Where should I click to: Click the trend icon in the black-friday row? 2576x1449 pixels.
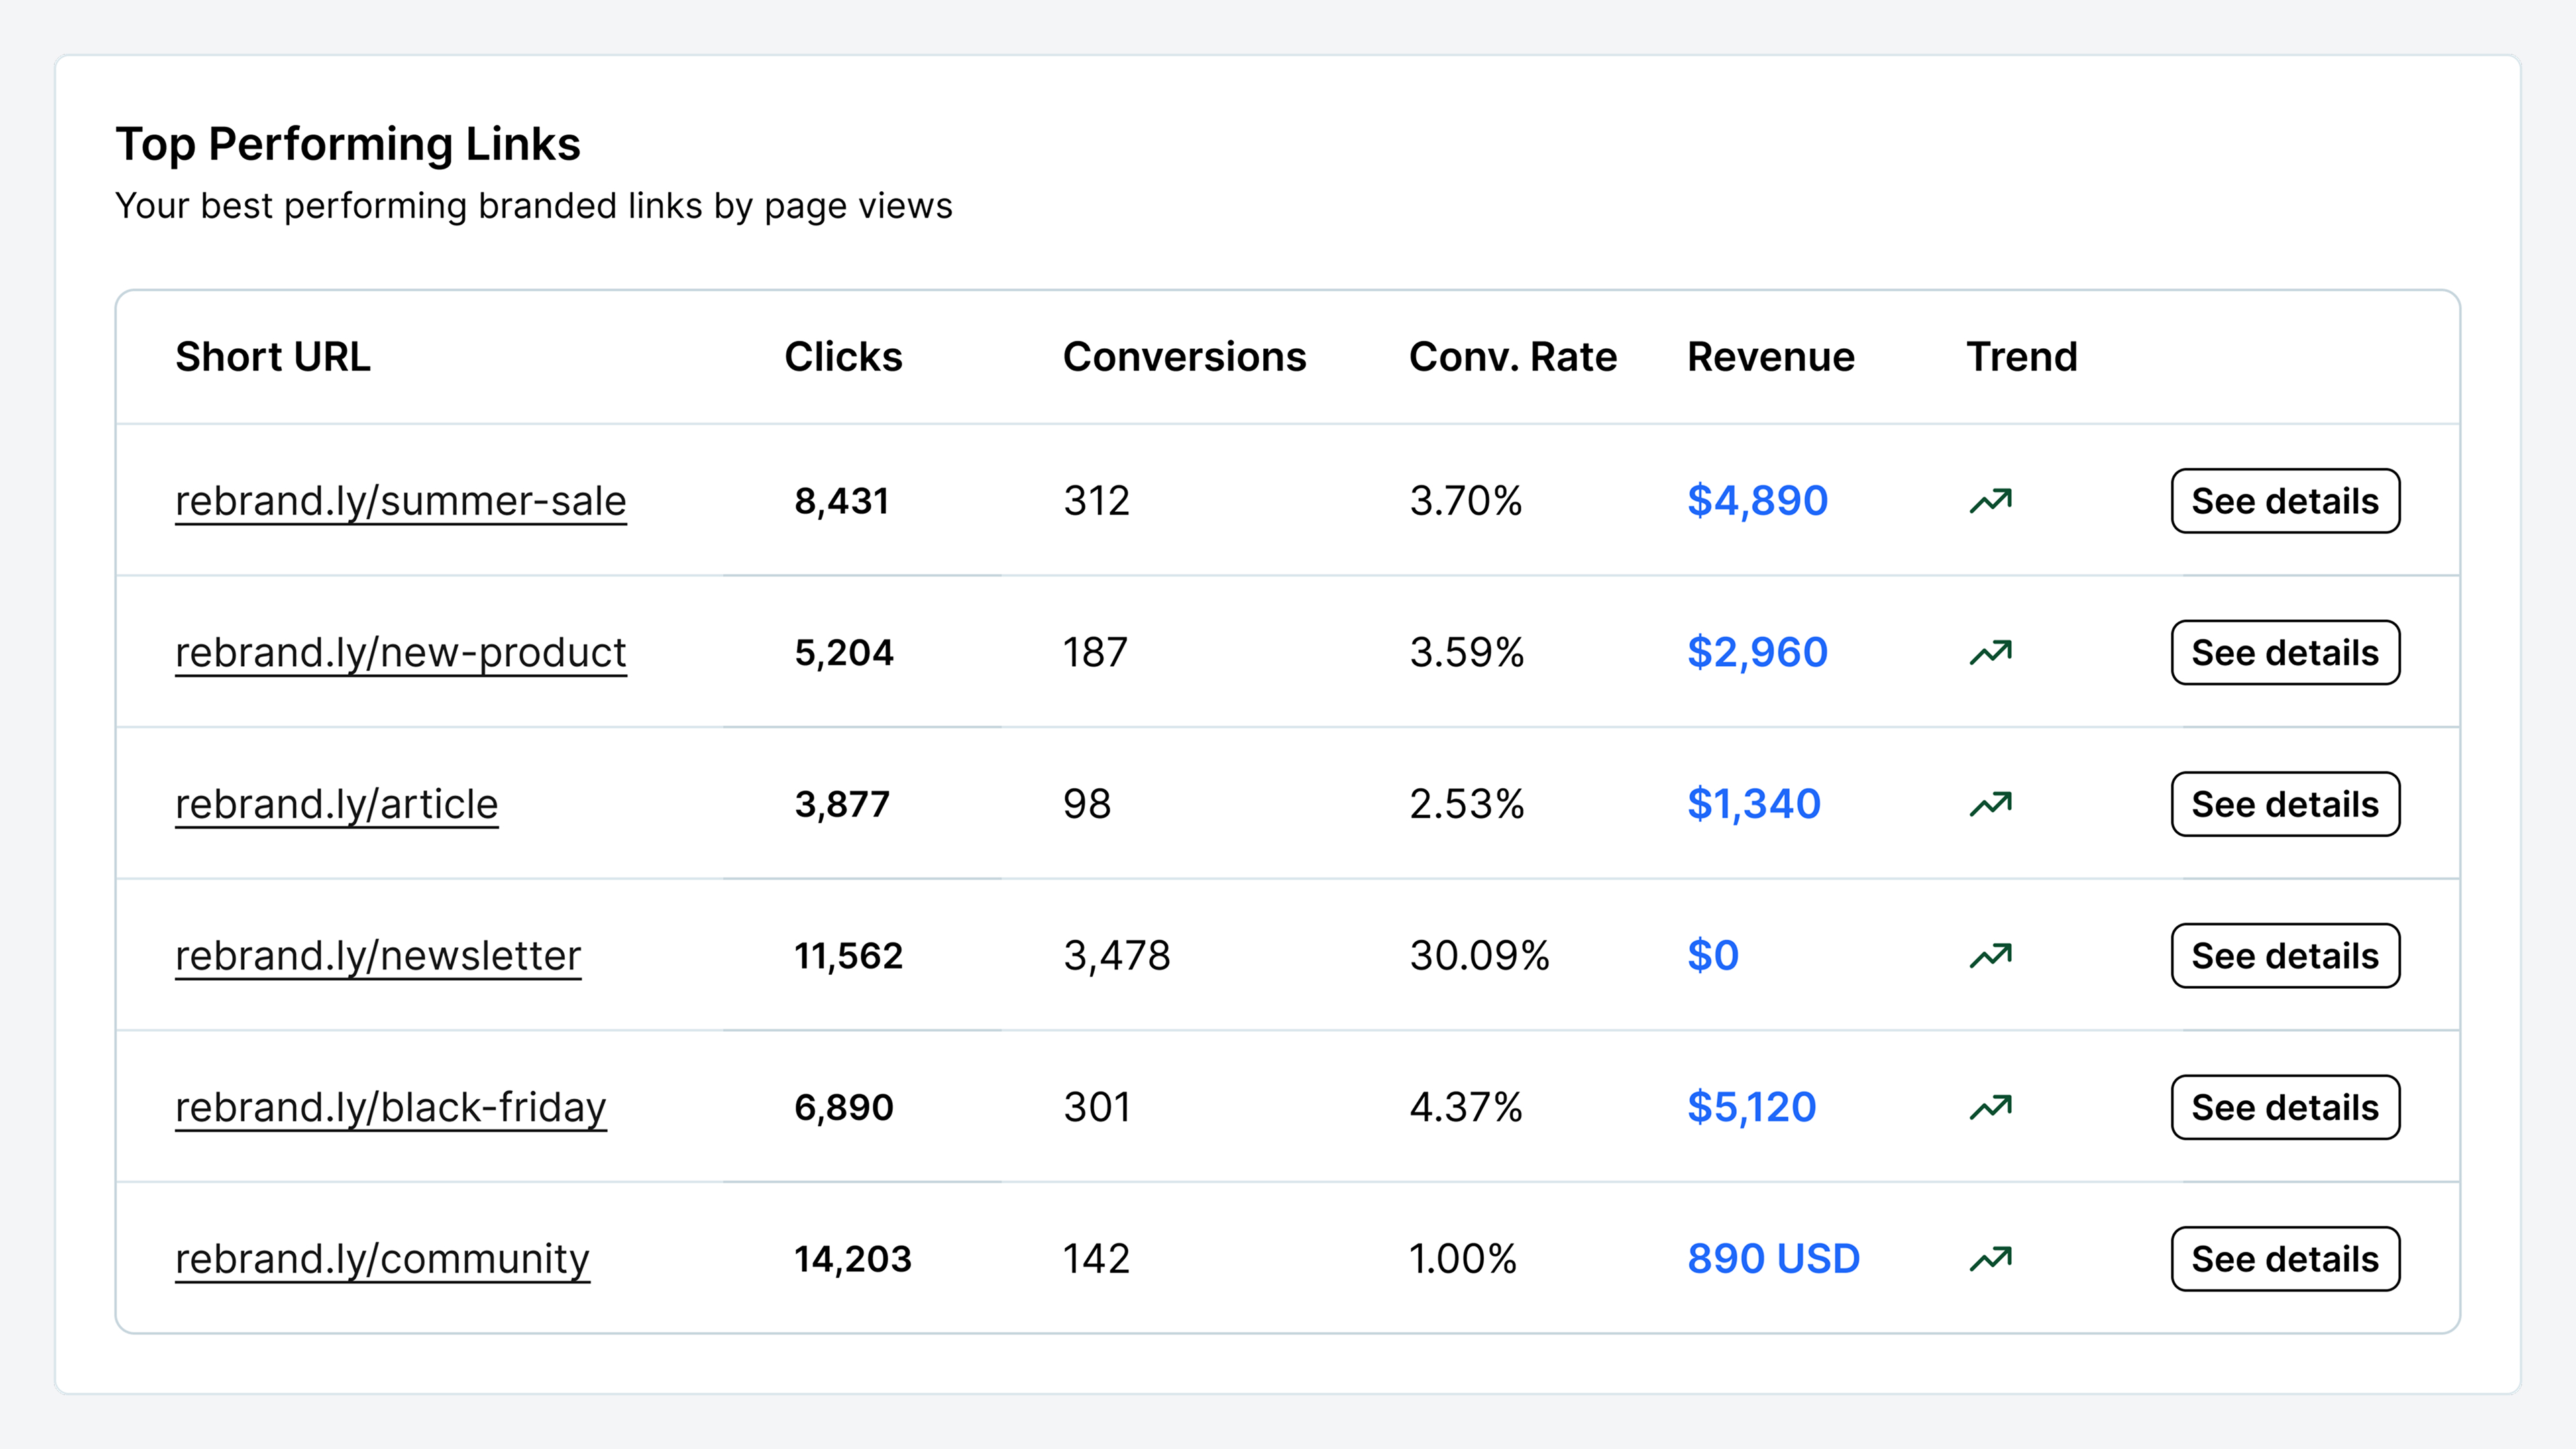1990,1107
